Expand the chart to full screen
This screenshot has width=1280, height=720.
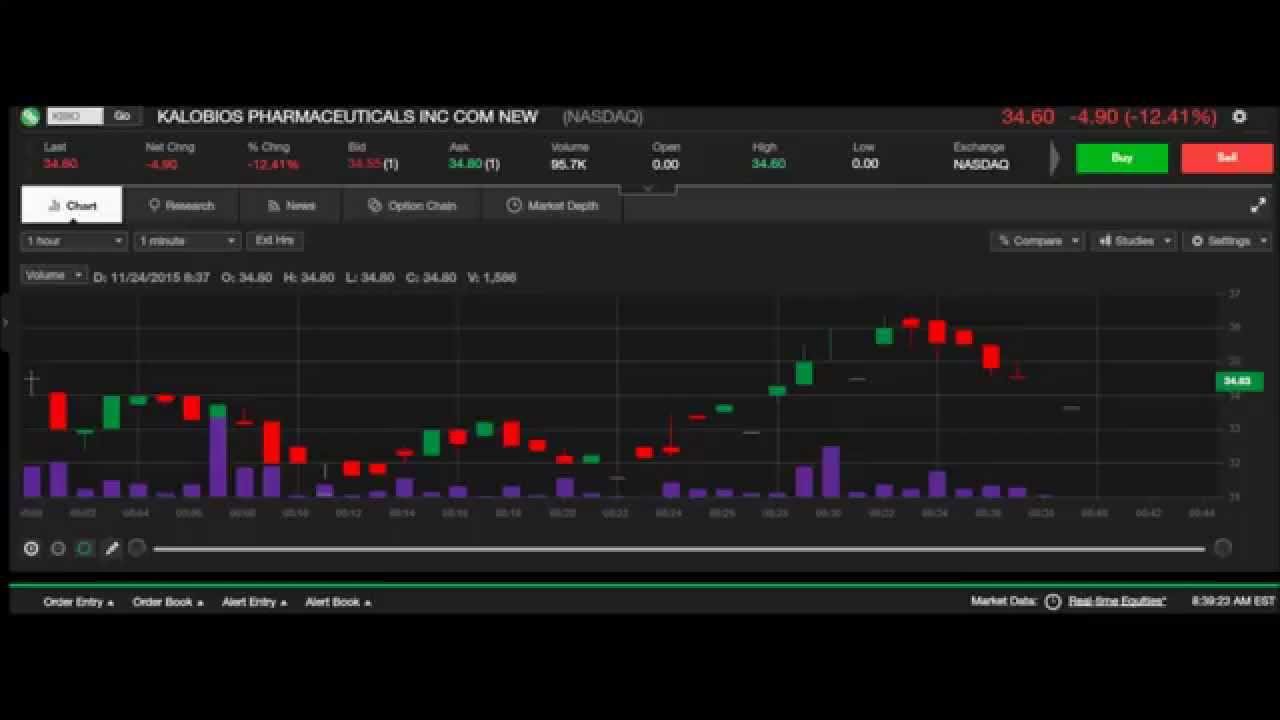pos(1258,206)
